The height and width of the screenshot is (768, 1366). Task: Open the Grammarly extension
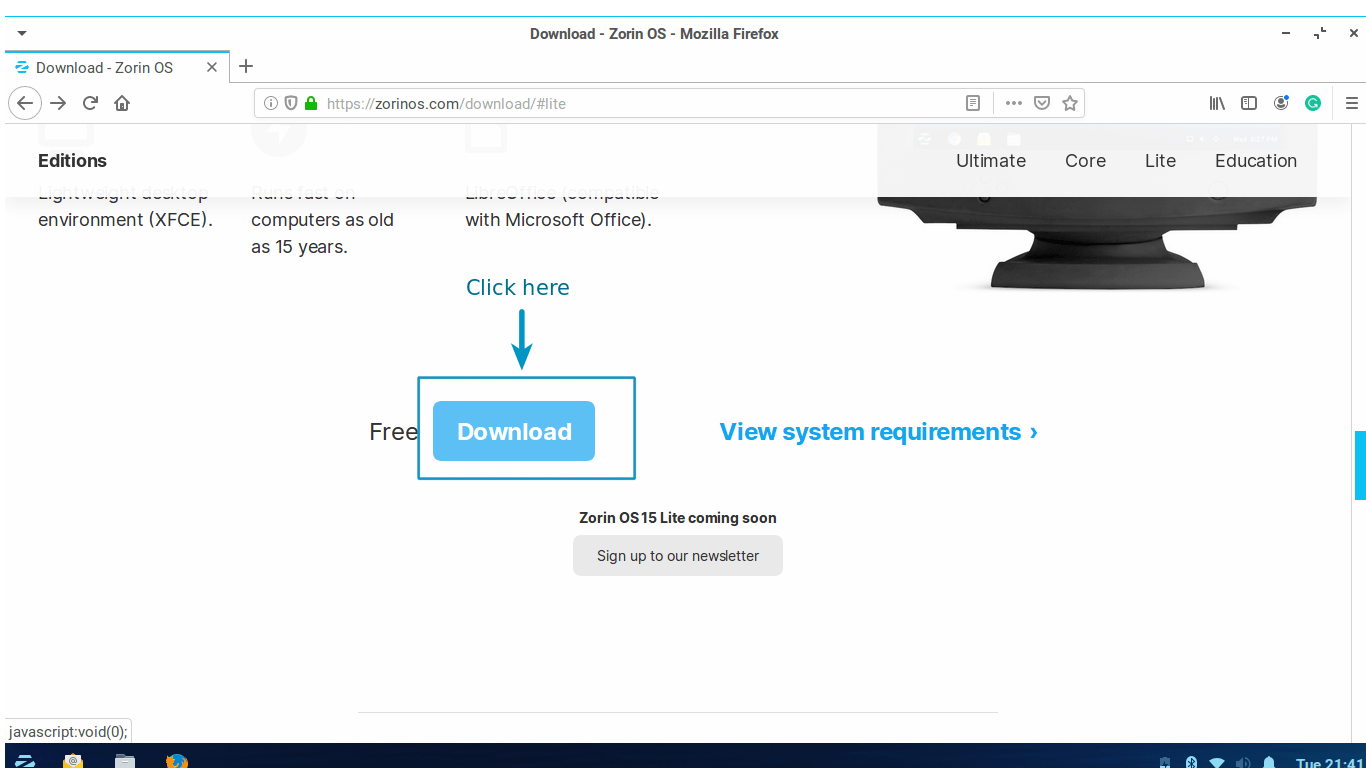(1313, 103)
